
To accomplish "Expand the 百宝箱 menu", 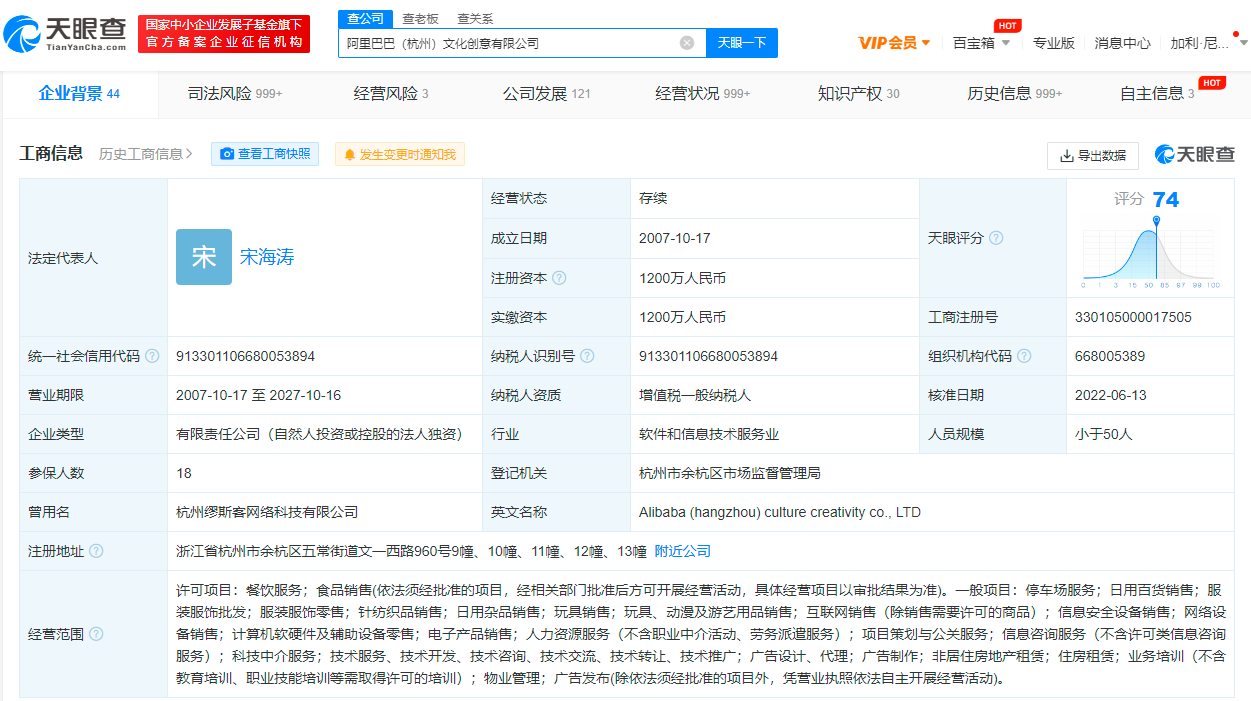I will (x=981, y=43).
